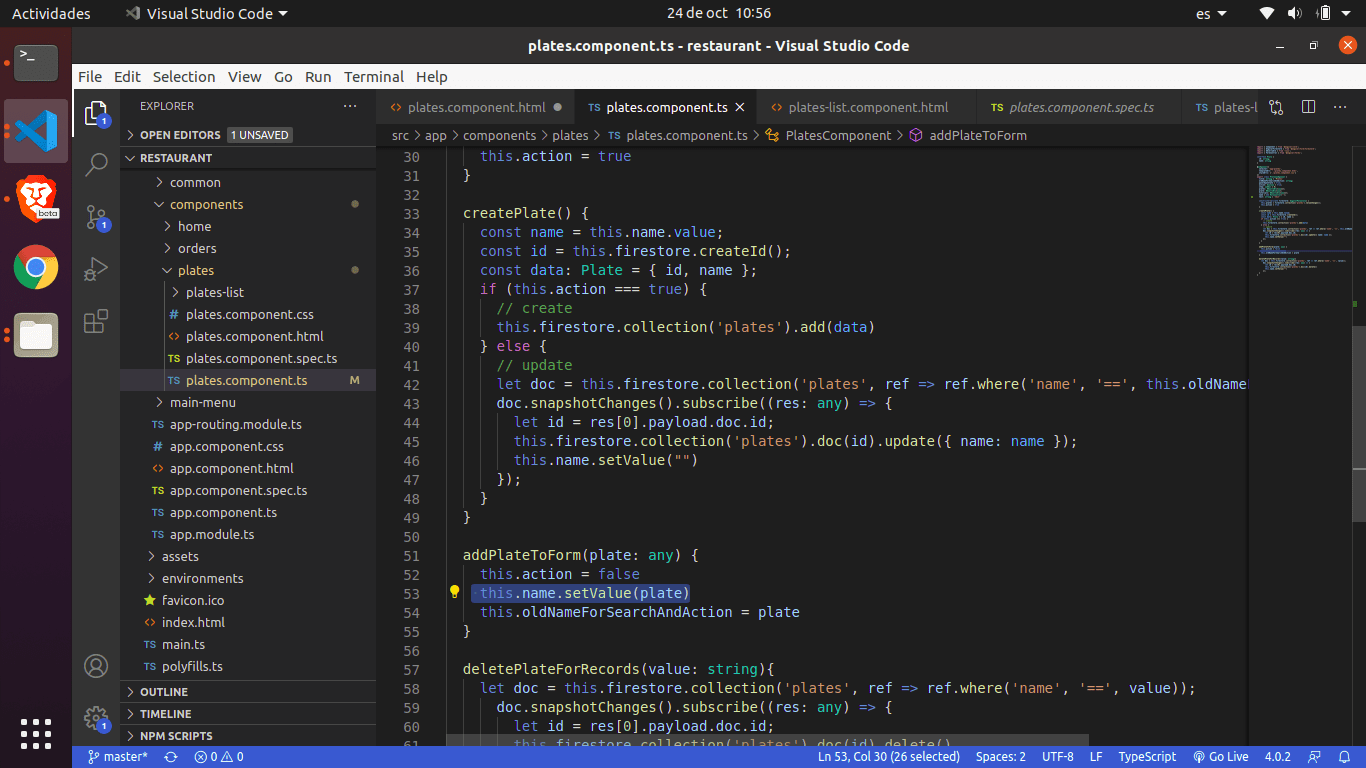Click the Go Live status bar button
Viewport: 1366px width, 768px height.
(x=1220, y=757)
